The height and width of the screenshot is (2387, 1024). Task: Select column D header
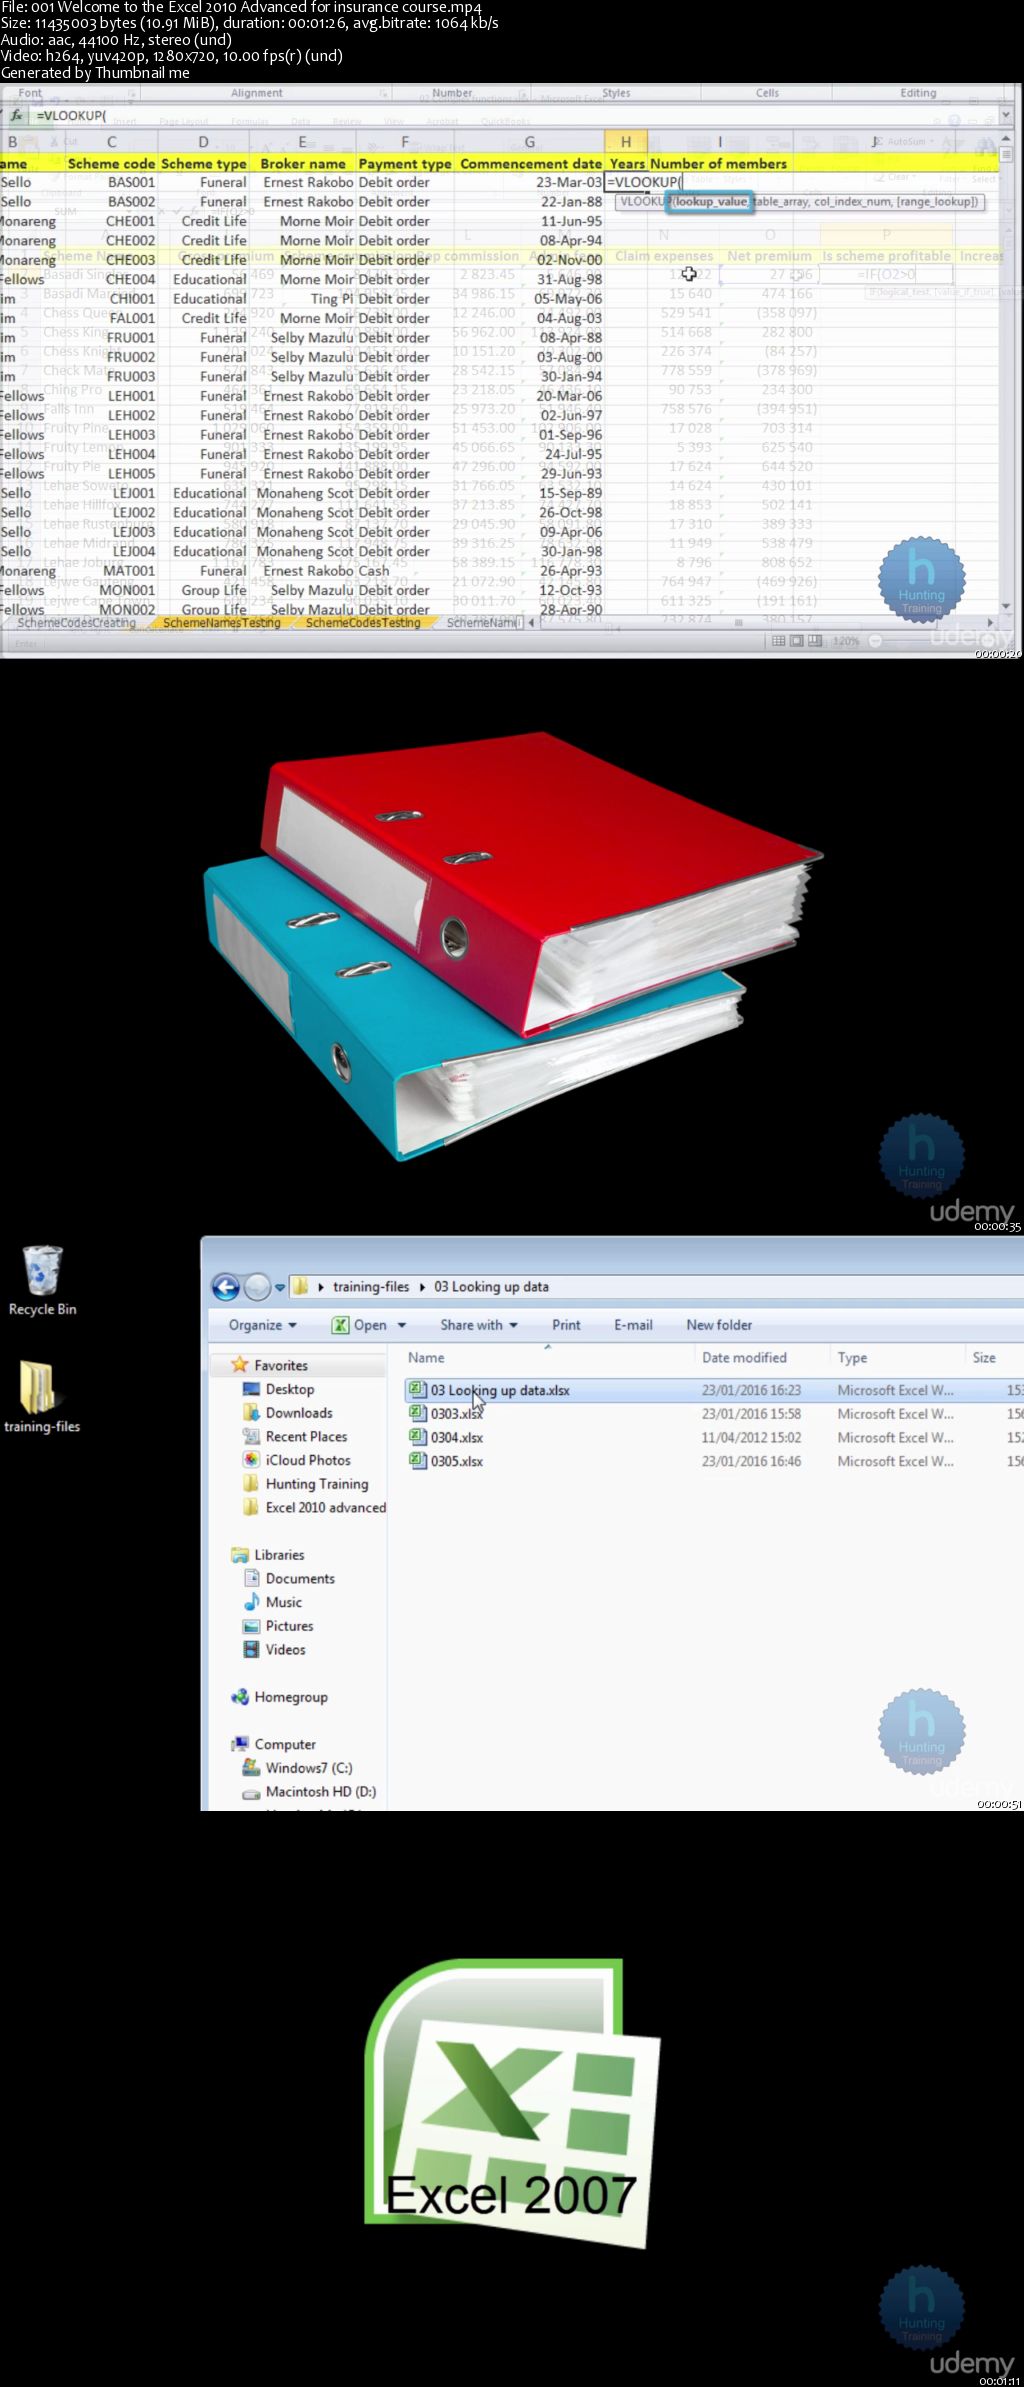204,142
